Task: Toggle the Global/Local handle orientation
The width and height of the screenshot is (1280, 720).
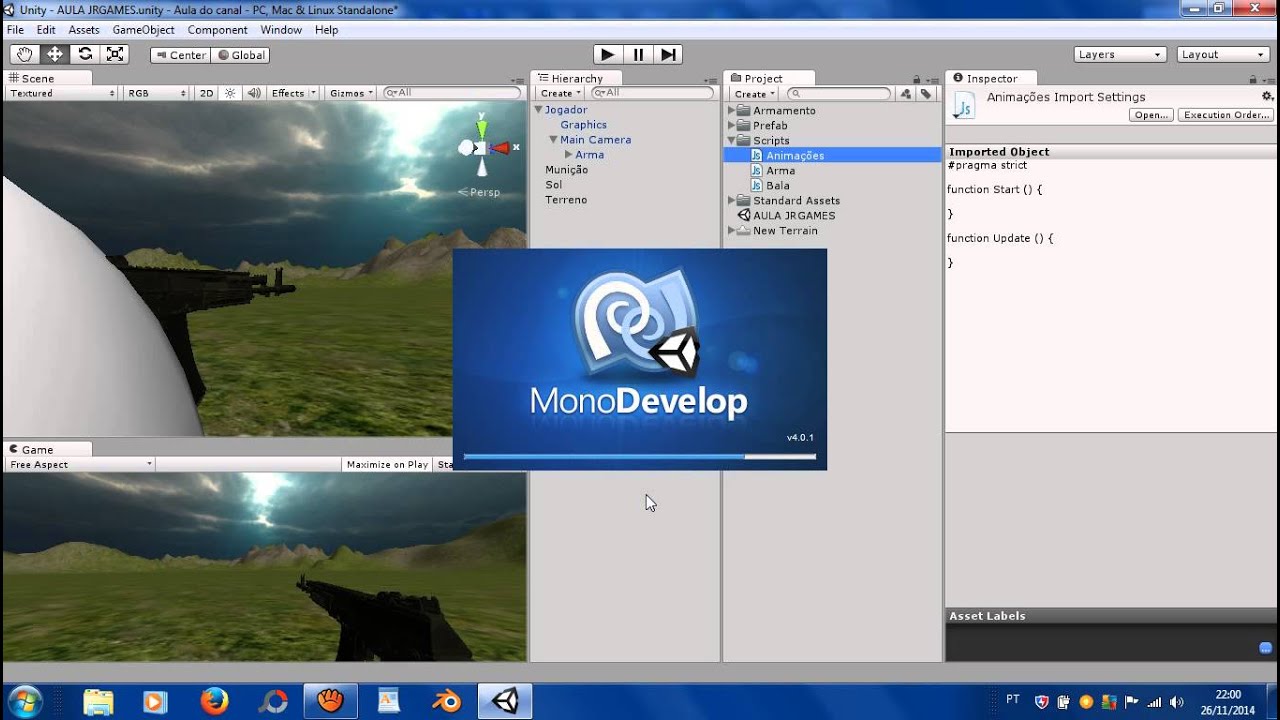Action: click(x=241, y=55)
